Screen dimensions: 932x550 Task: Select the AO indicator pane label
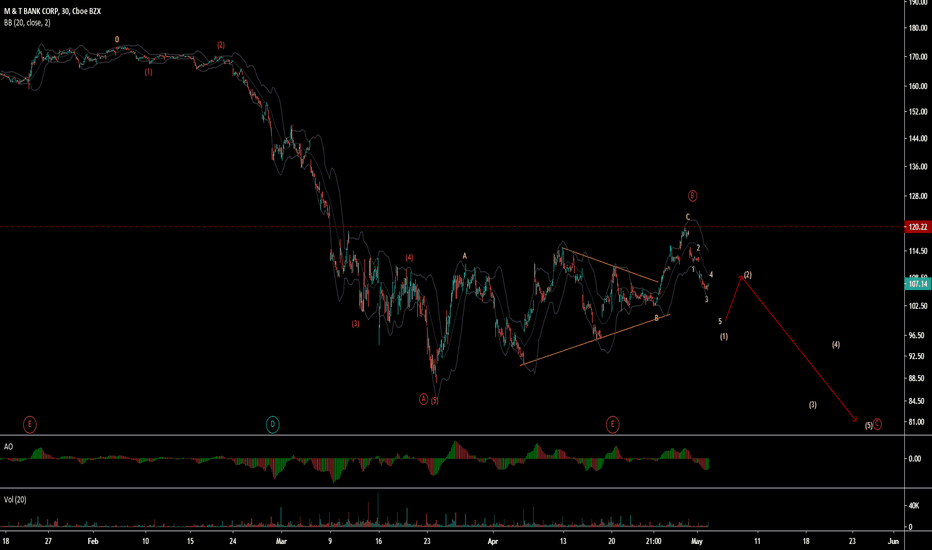pyautogui.click(x=8, y=447)
